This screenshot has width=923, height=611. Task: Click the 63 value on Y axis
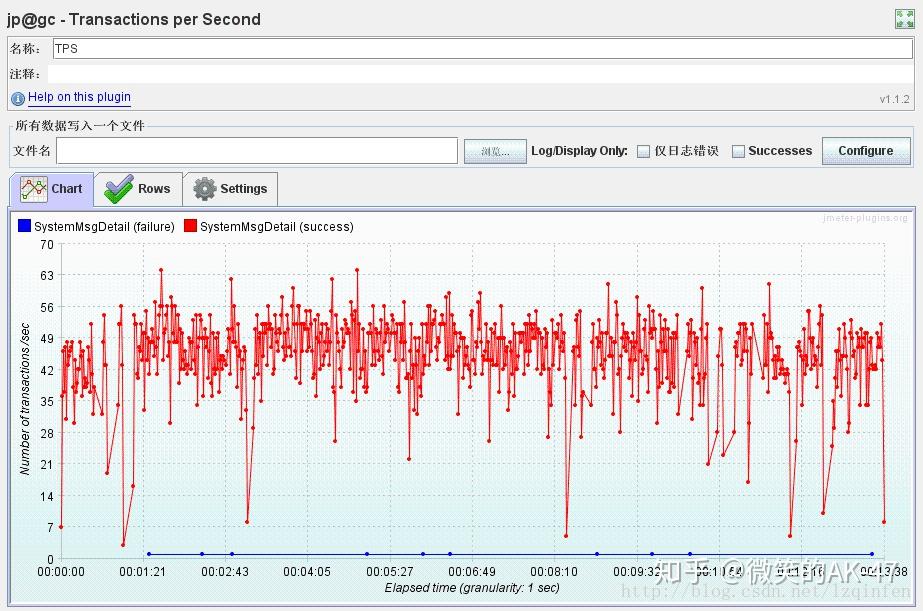click(47, 275)
